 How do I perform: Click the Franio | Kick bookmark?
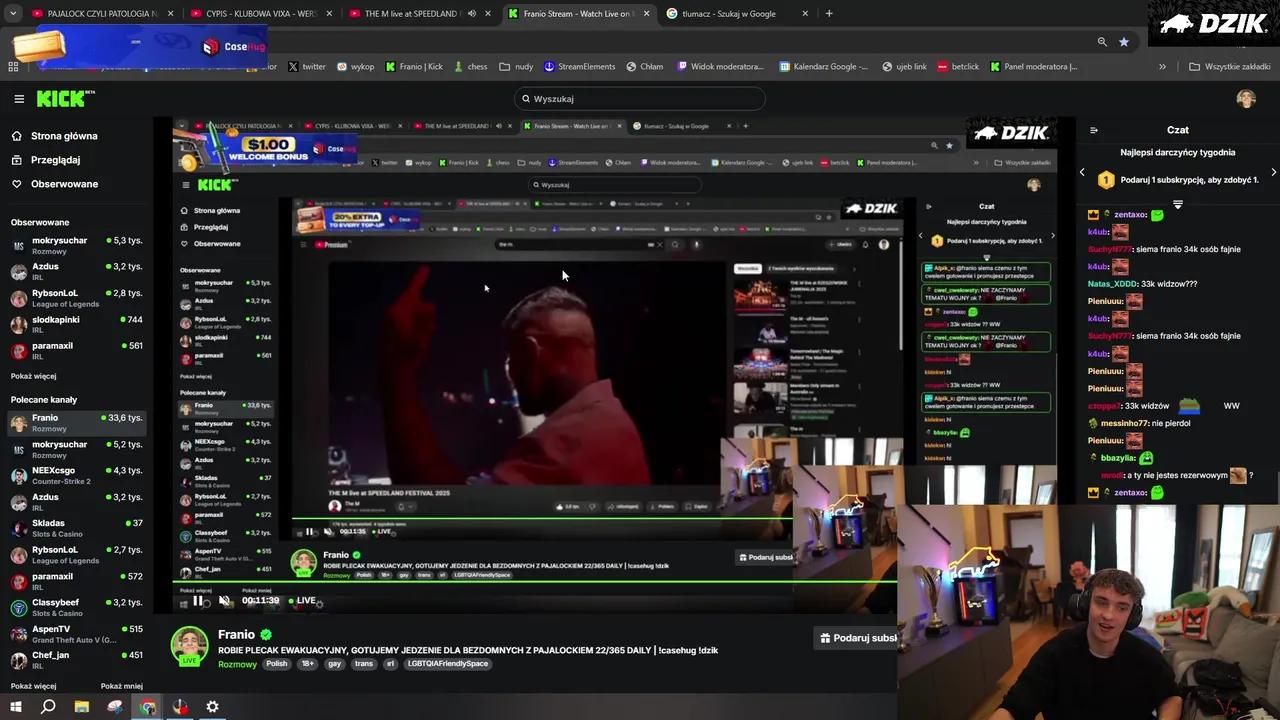tap(414, 67)
